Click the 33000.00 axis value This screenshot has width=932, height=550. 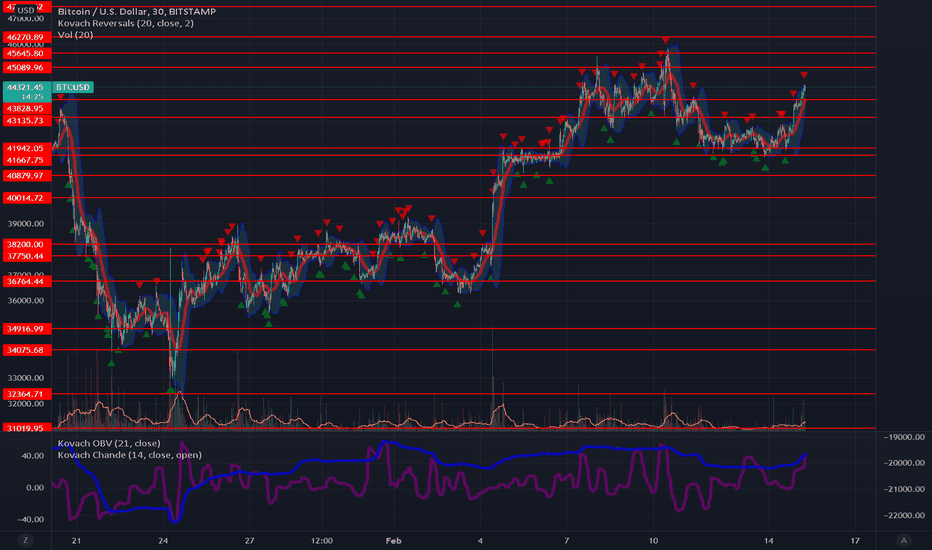pyautogui.click(x=26, y=378)
